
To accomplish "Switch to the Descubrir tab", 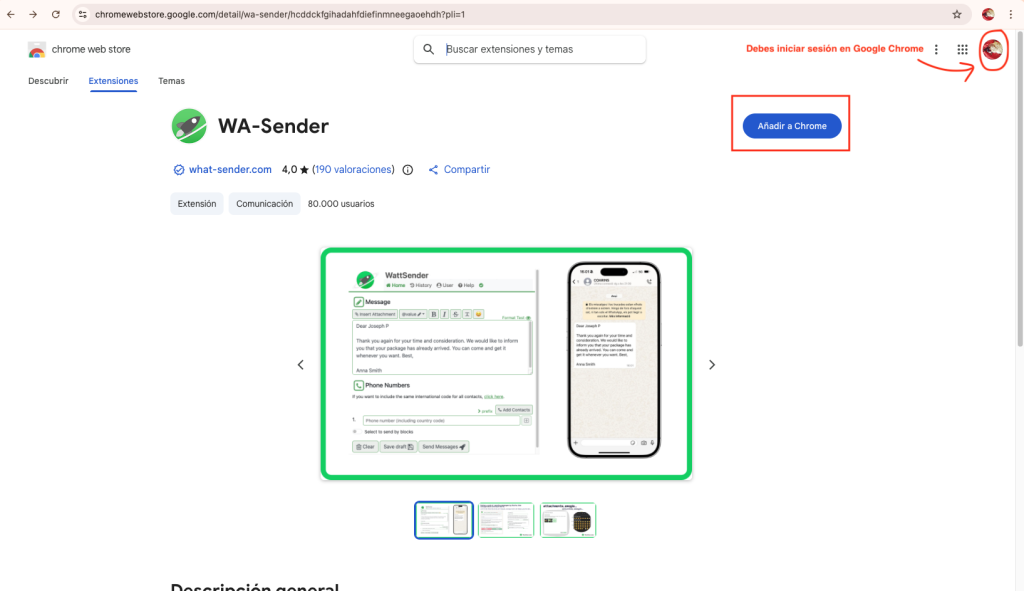I will (x=48, y=81).
